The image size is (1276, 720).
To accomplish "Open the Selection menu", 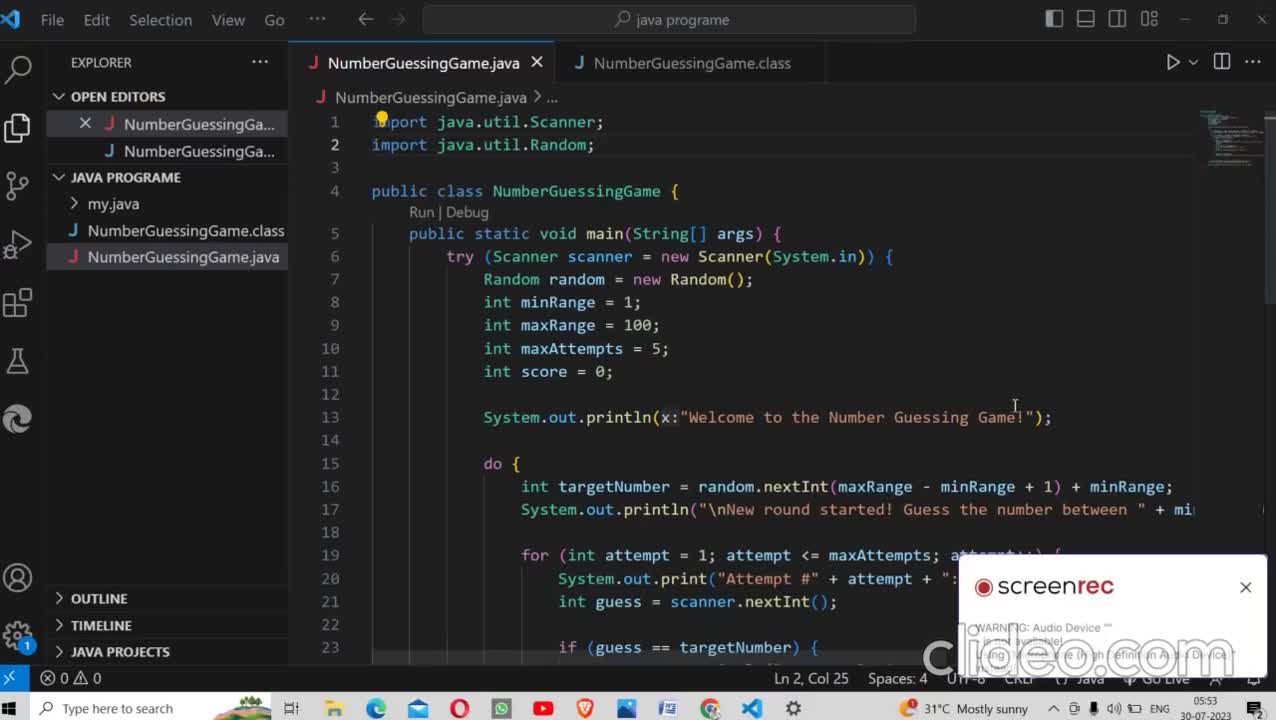I will (160, 20).
